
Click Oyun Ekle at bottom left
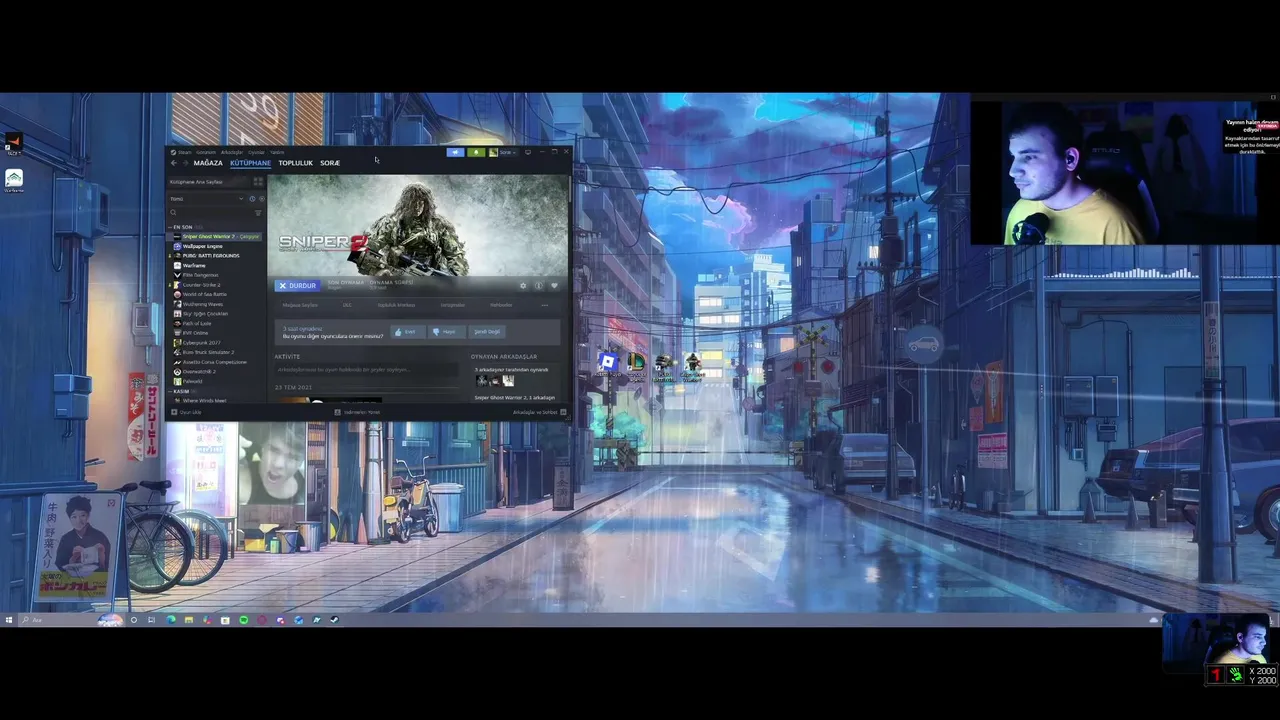pyautogui.click(x=187, y=412)
